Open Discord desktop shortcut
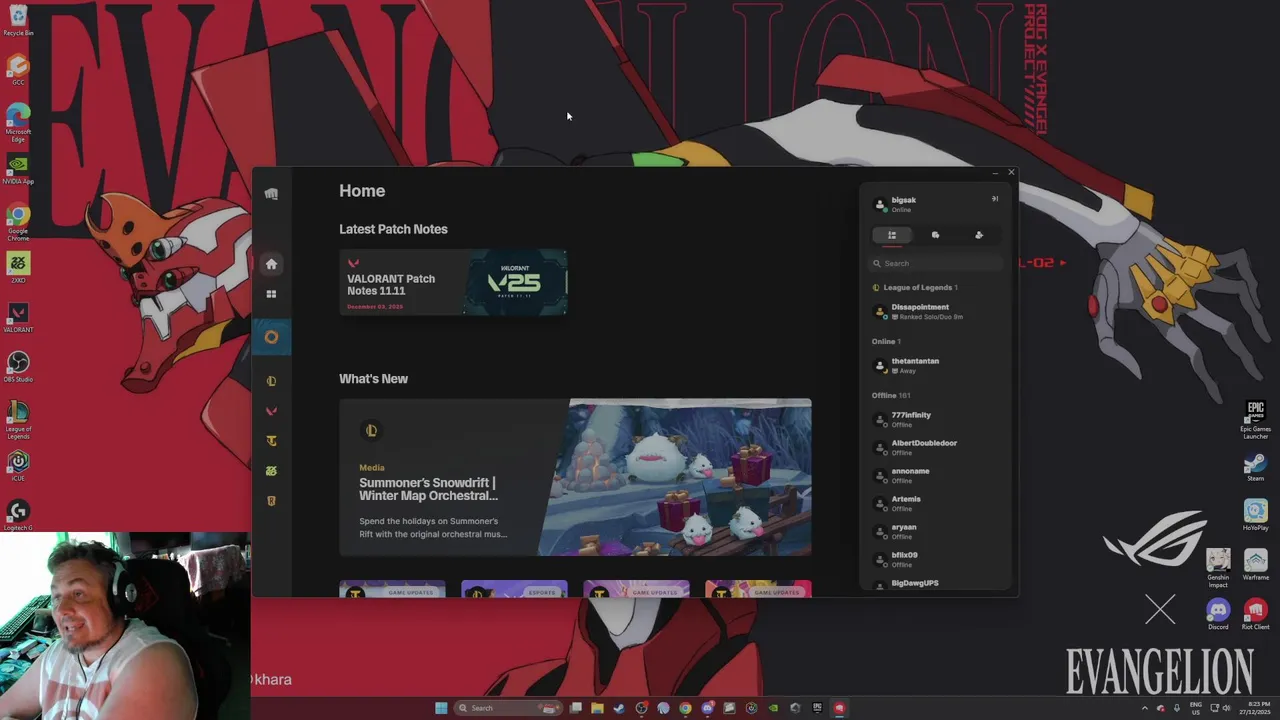 pyautogui.click(x=1218, y=614)
